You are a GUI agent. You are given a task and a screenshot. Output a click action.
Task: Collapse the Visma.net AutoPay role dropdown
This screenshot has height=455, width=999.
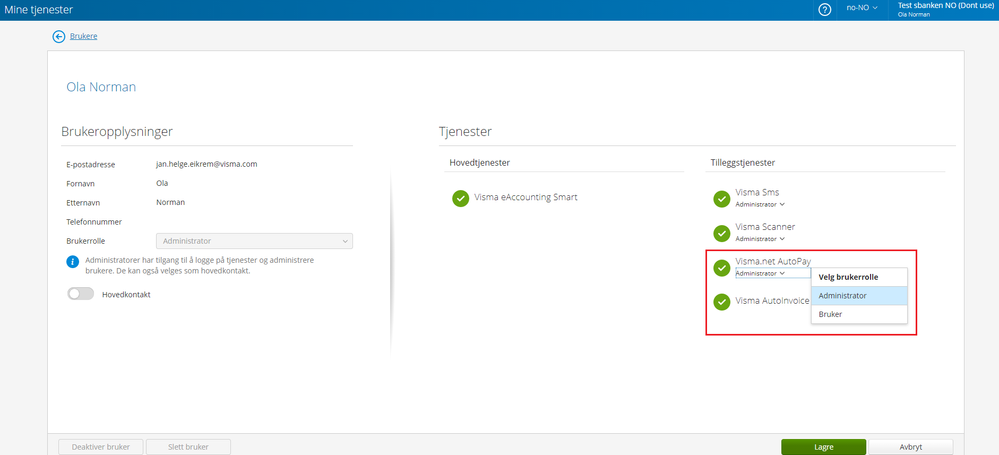760,273
